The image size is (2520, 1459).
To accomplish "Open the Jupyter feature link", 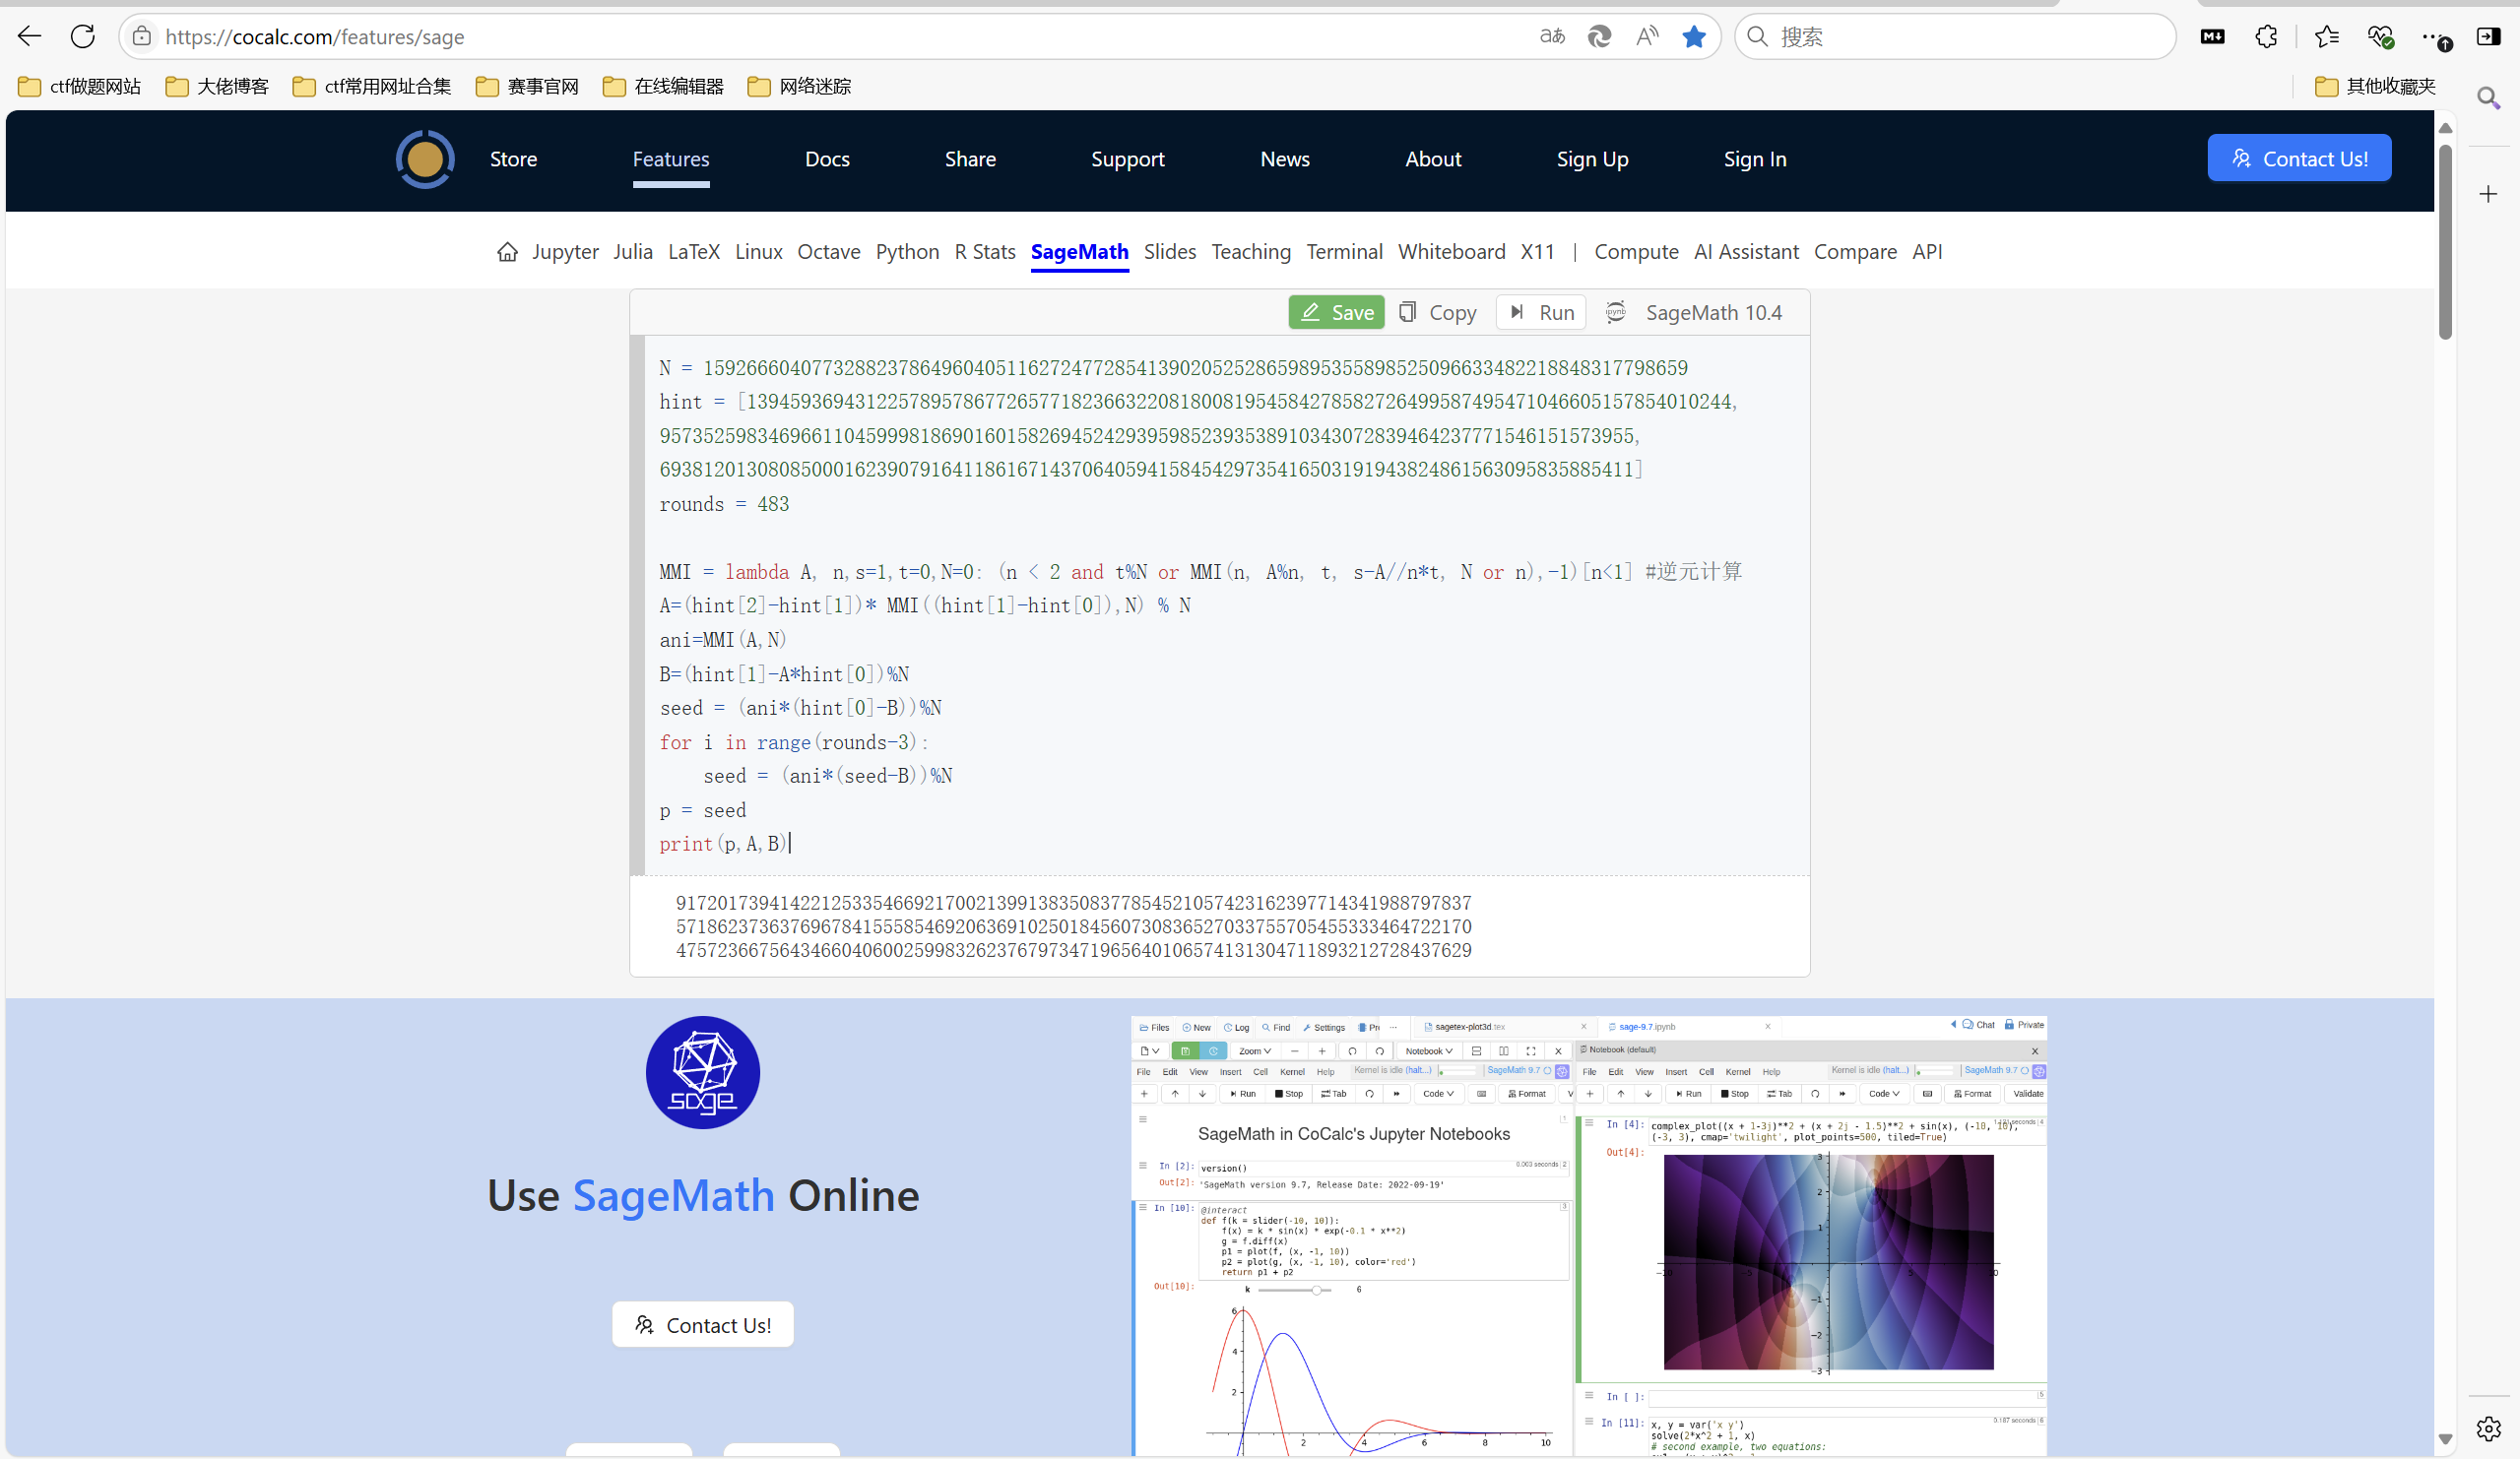I will tap(565, 252).
